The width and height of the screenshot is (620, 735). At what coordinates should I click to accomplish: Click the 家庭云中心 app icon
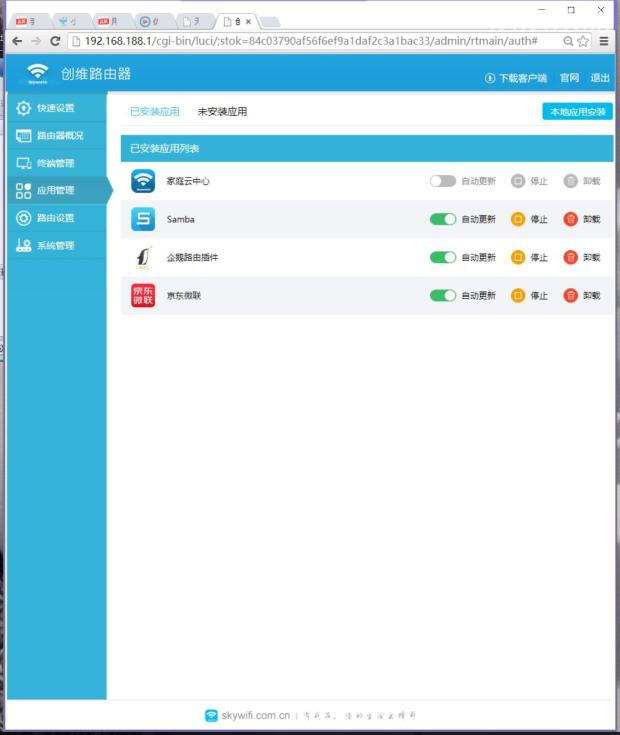pos(143,181)
